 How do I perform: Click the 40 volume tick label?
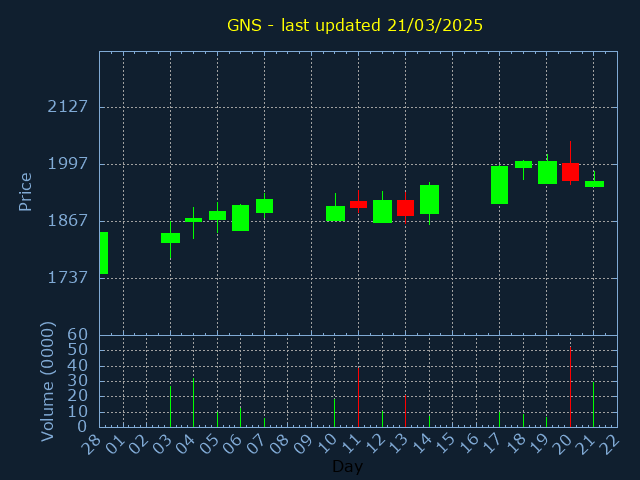[x=78, y=366]
